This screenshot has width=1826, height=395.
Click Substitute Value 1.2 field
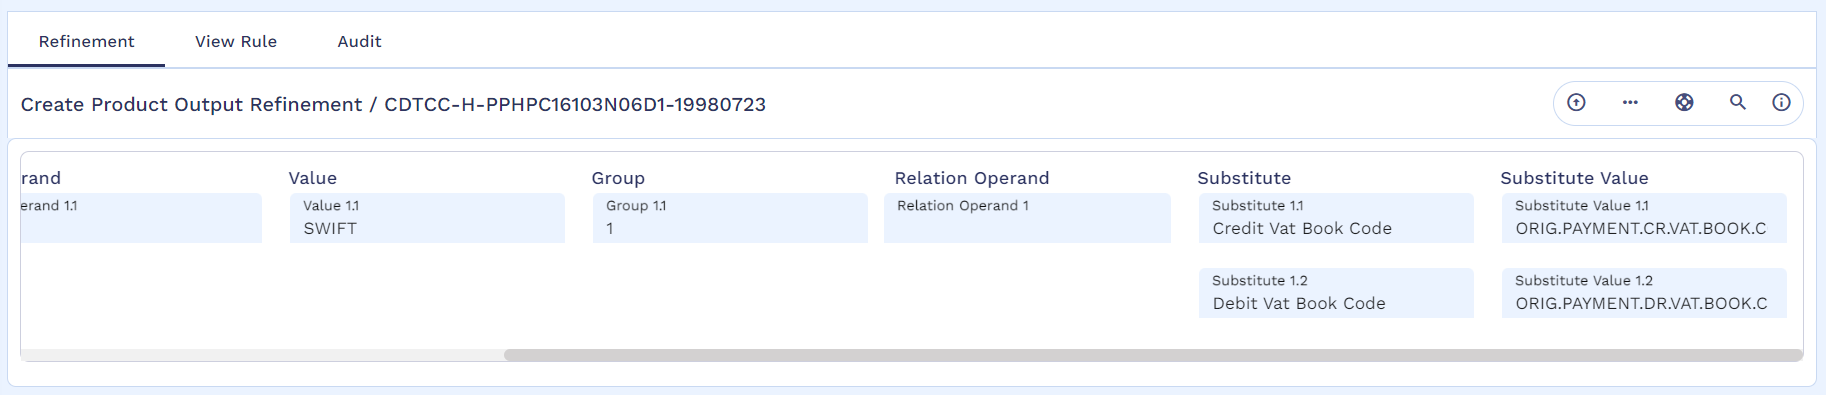point(1644,293)
